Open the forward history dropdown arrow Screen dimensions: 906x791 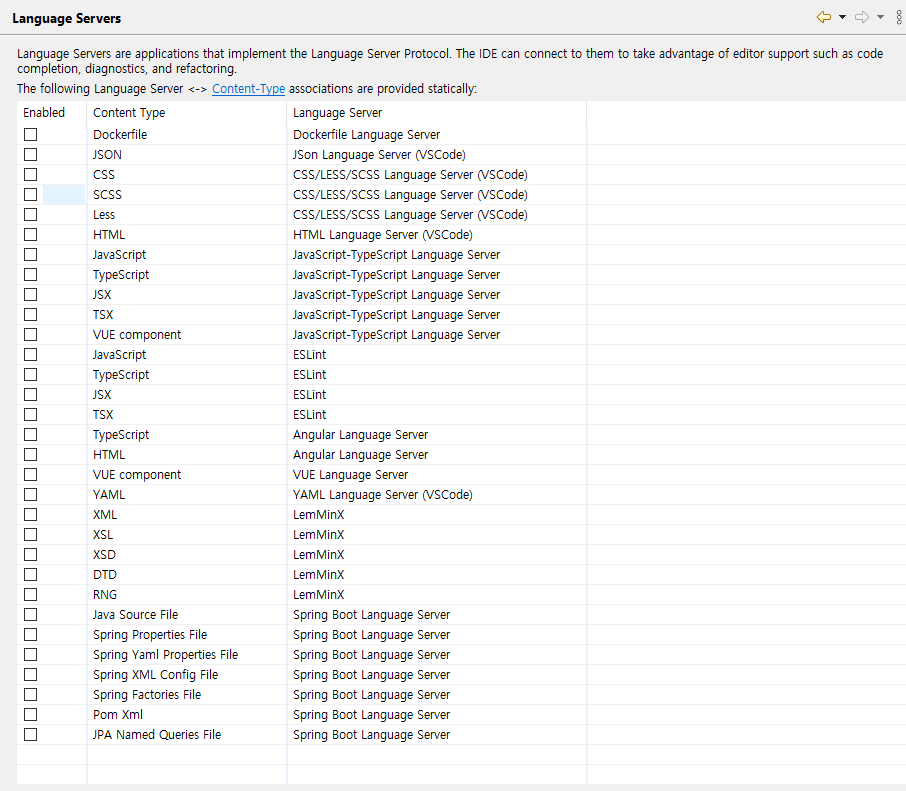tap(880, 17)
